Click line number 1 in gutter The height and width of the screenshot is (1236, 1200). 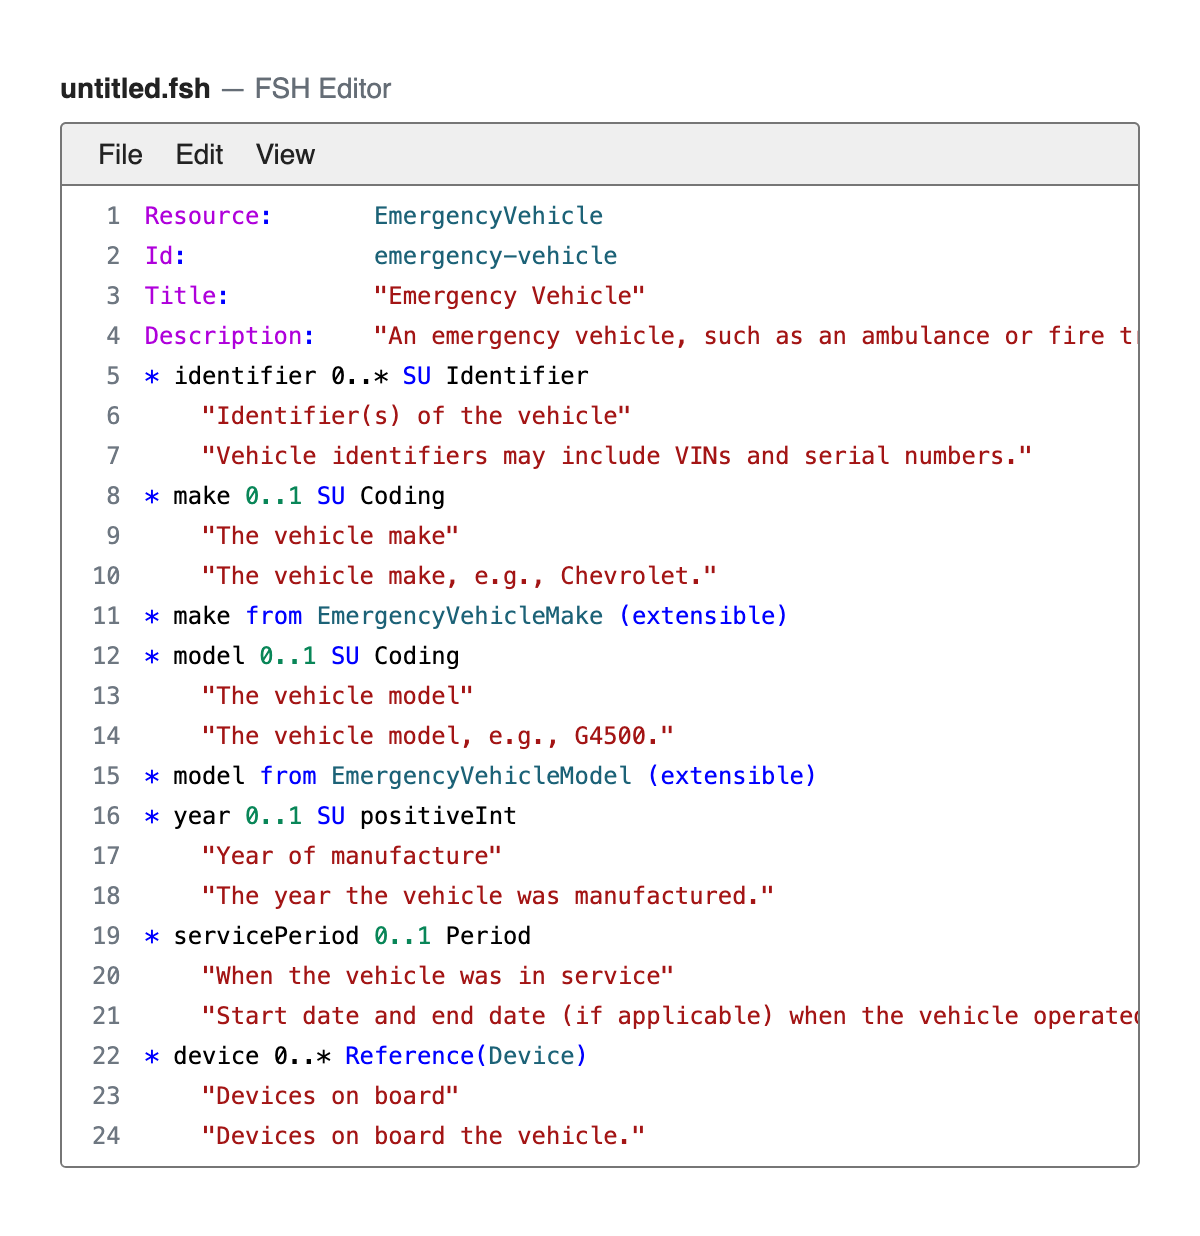click(x=113, y=216)
